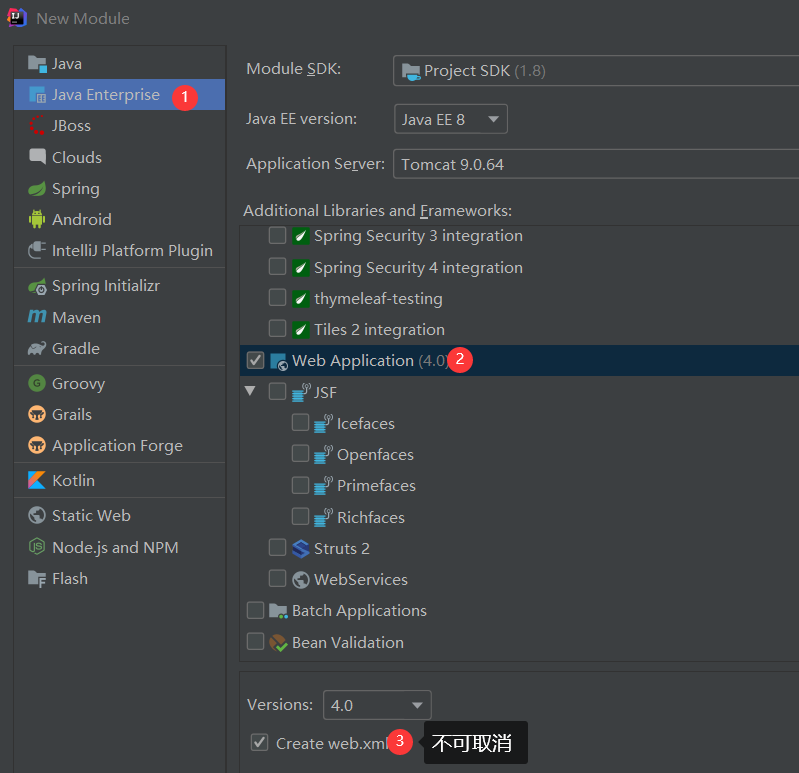Image resolution: width=799 pixels, height=773 pixels.
Task: Select Node.js and NPM module type
Action: 119,547
